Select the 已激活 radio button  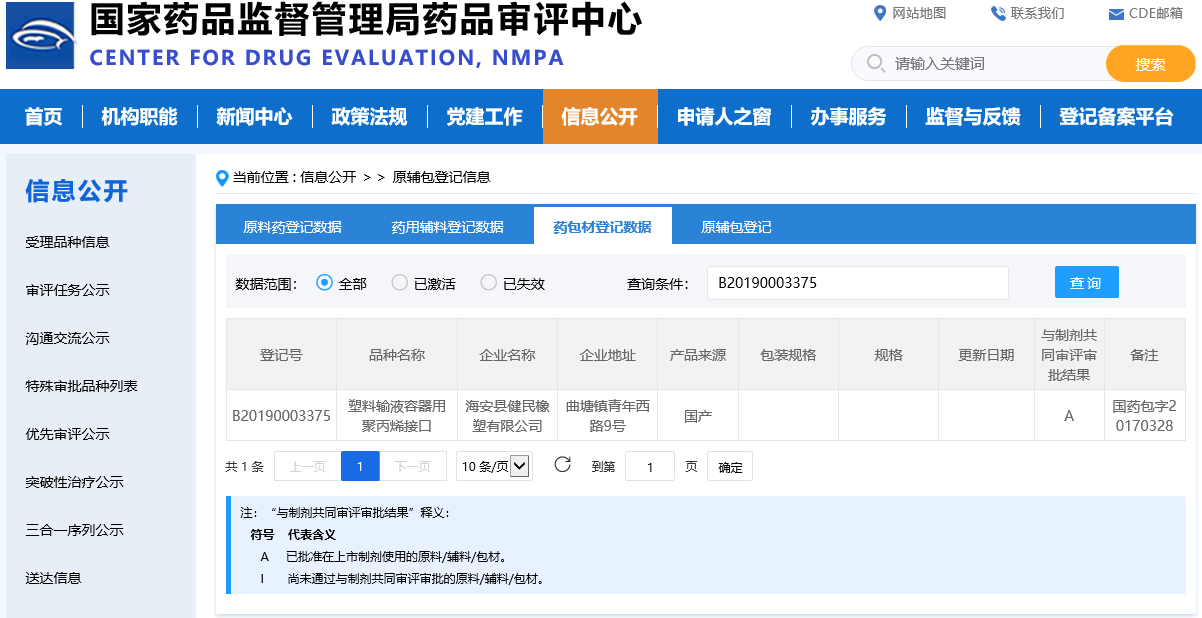click(x=399, y=283)
